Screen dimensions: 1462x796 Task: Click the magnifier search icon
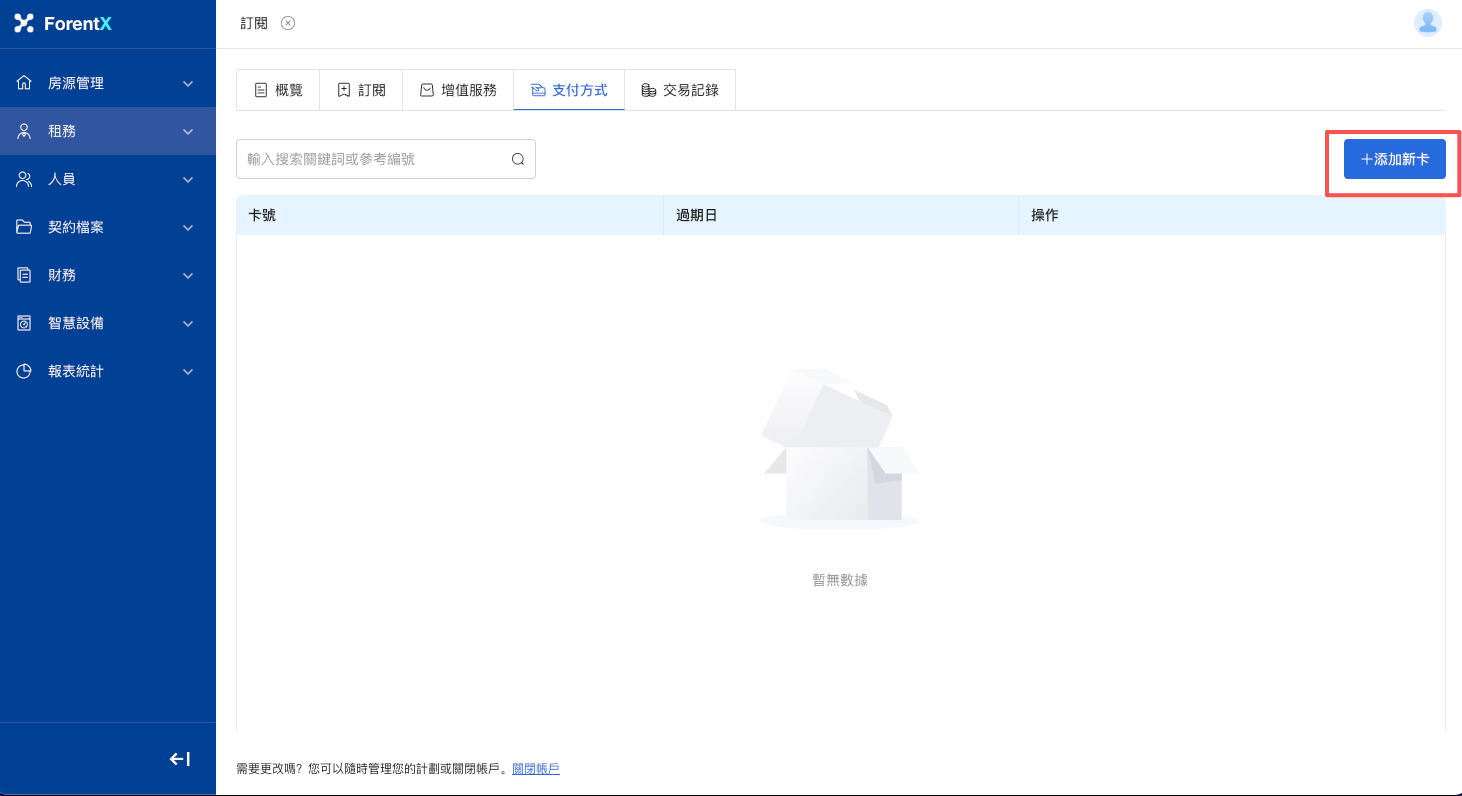pos(518,159)
